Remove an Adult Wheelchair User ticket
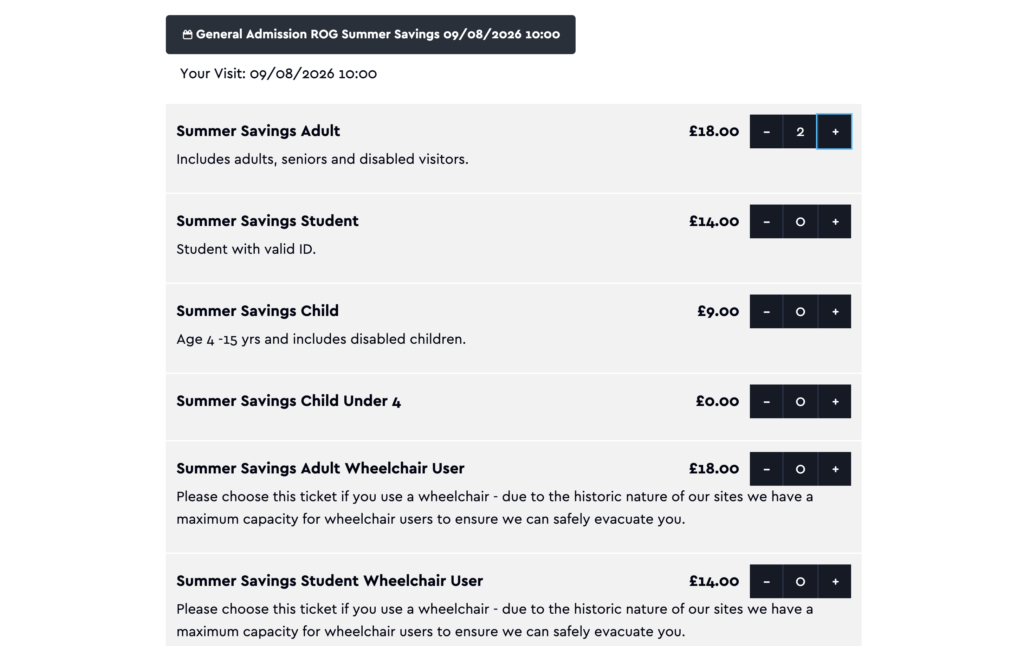The height and width of the screenshot is (646, 1024). [766, 469]
